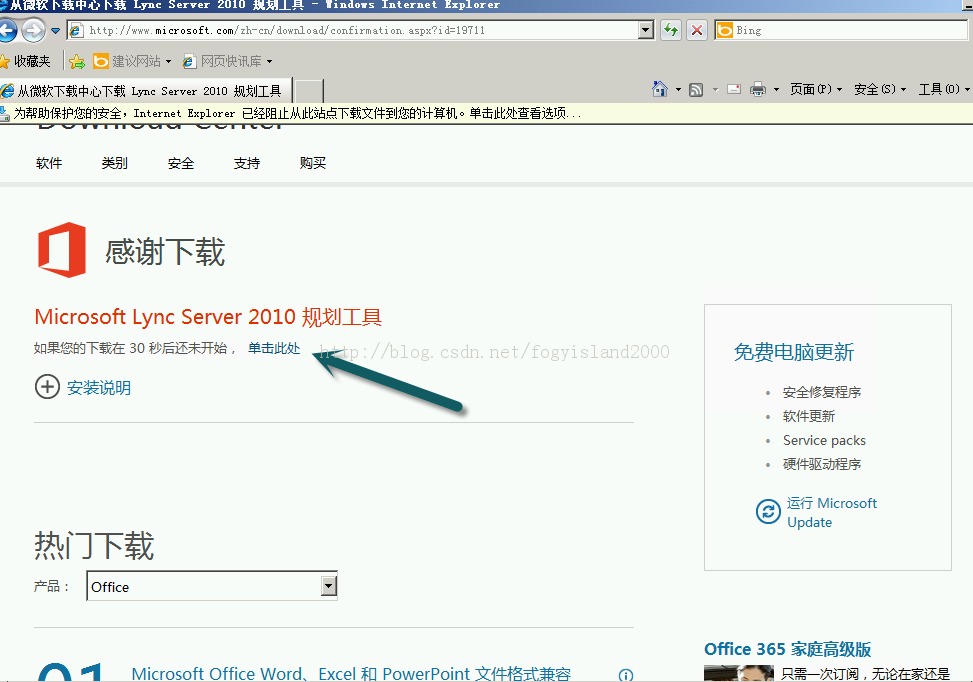Click the browser Back button
Screen dimensions: 973x682
click(7, 30)
